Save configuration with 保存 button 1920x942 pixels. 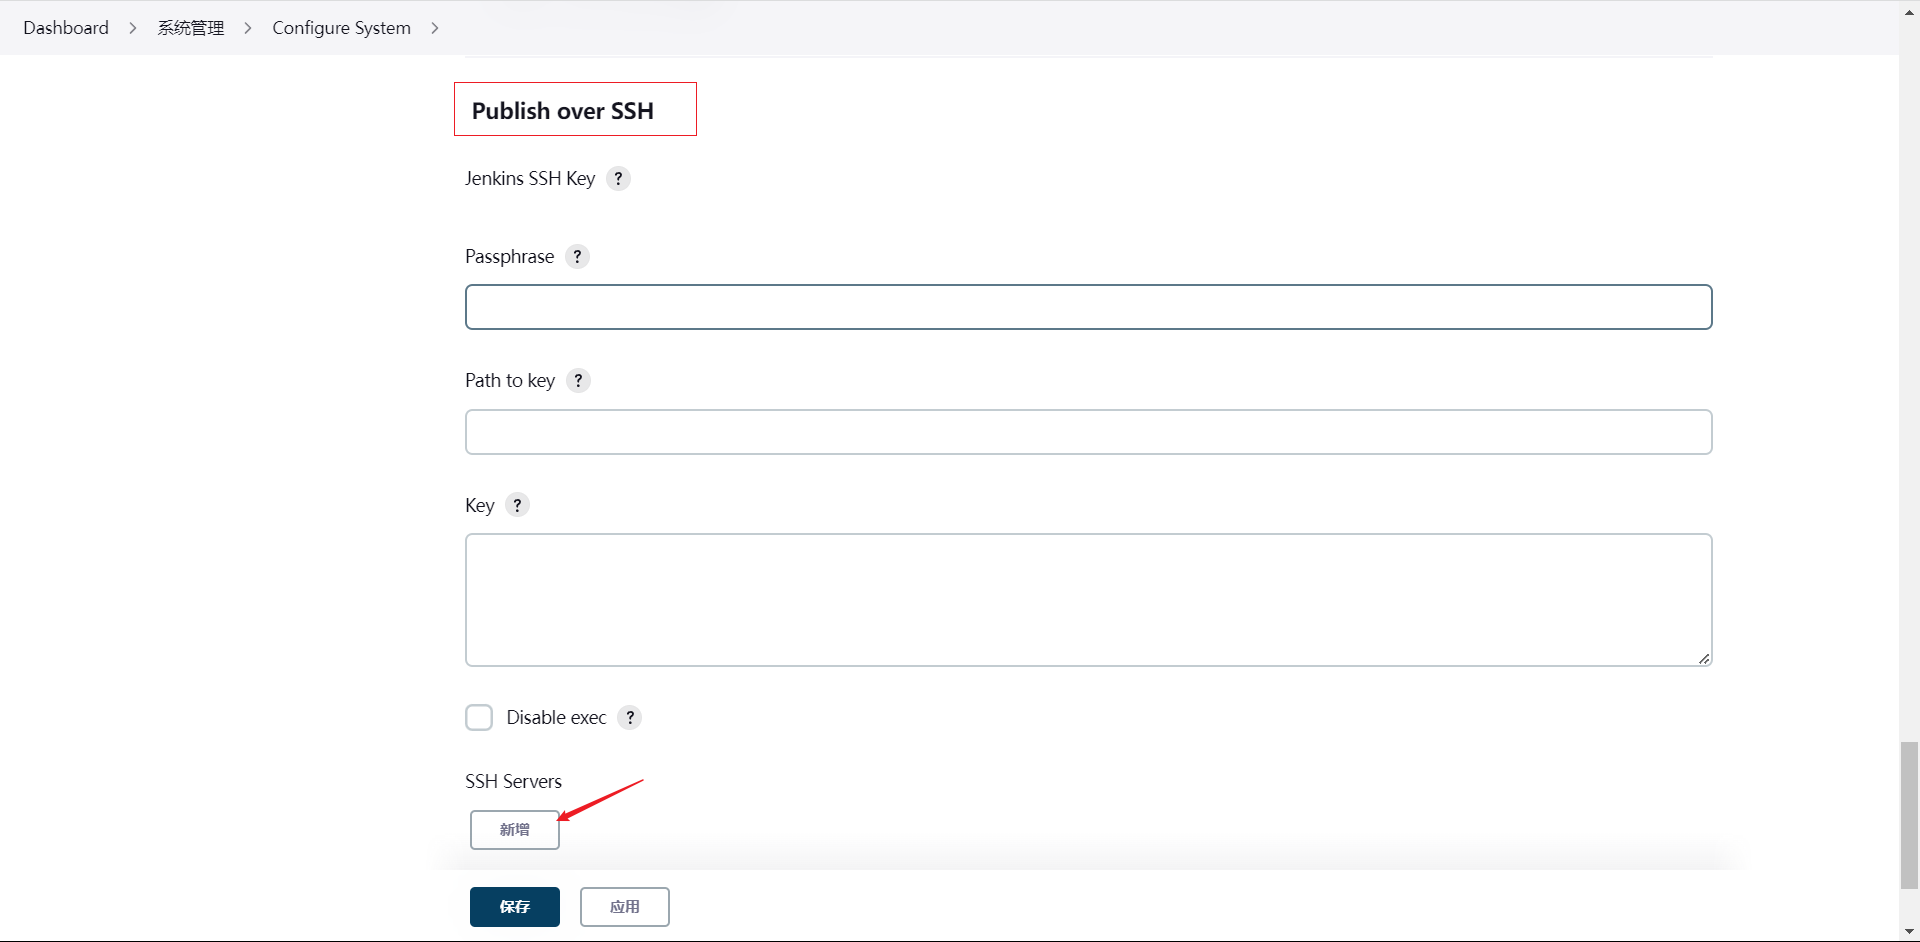pos(515,907)
